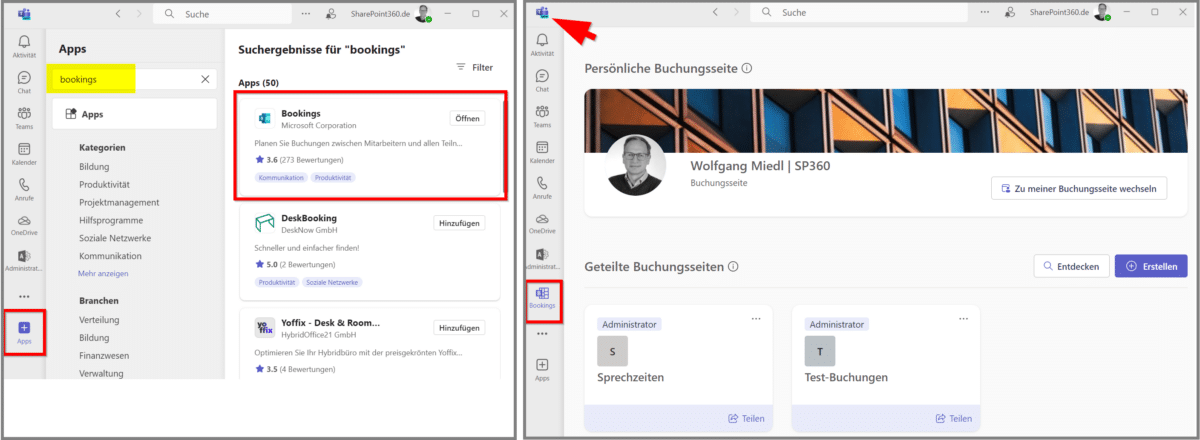Show more apps ellipsis in left window sidebar
Viewport: 1200px width, 440px height.
24,296
